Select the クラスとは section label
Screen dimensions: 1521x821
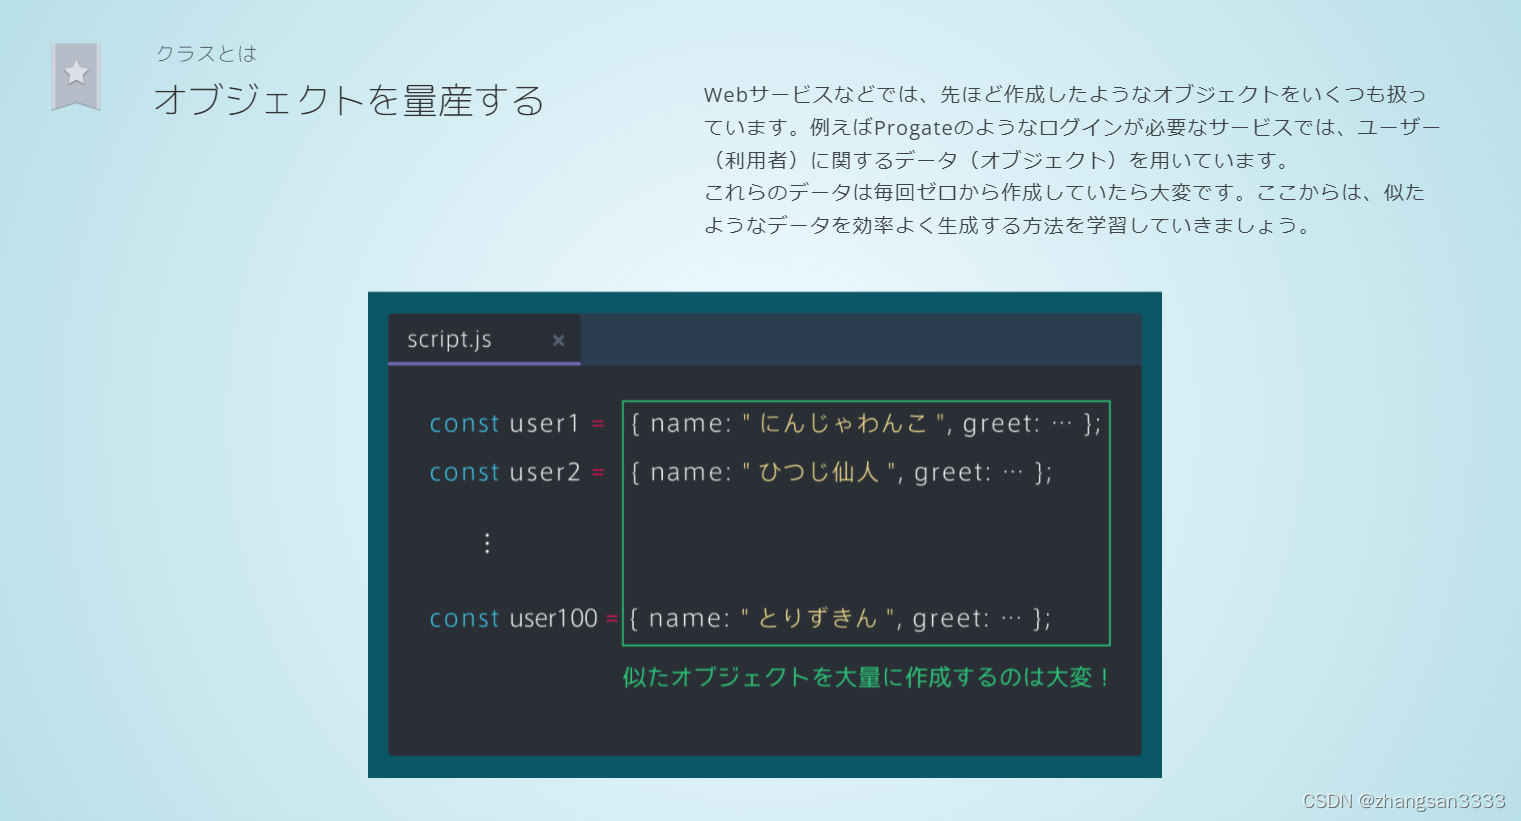[206, 54]
